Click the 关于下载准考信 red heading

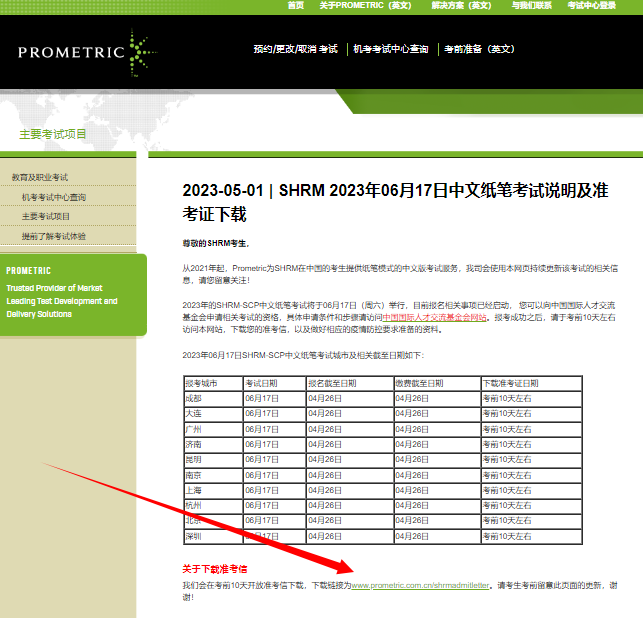215,569
